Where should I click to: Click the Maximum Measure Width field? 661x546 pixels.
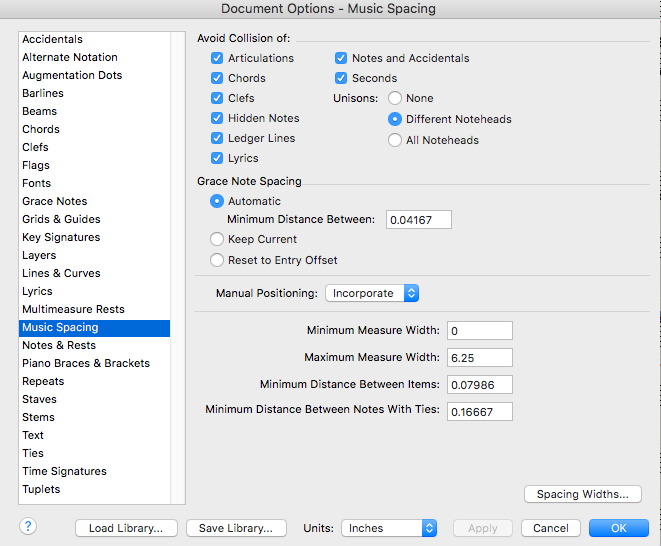[x=478, y=357]
